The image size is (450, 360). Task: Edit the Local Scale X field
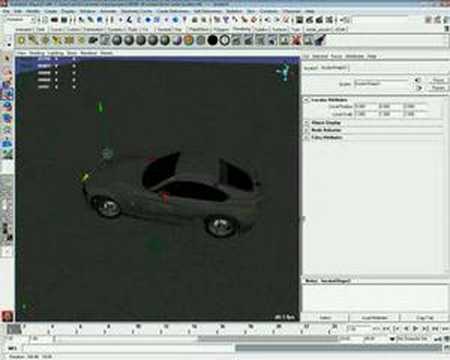pyautogui.click(x=365, y=114)
